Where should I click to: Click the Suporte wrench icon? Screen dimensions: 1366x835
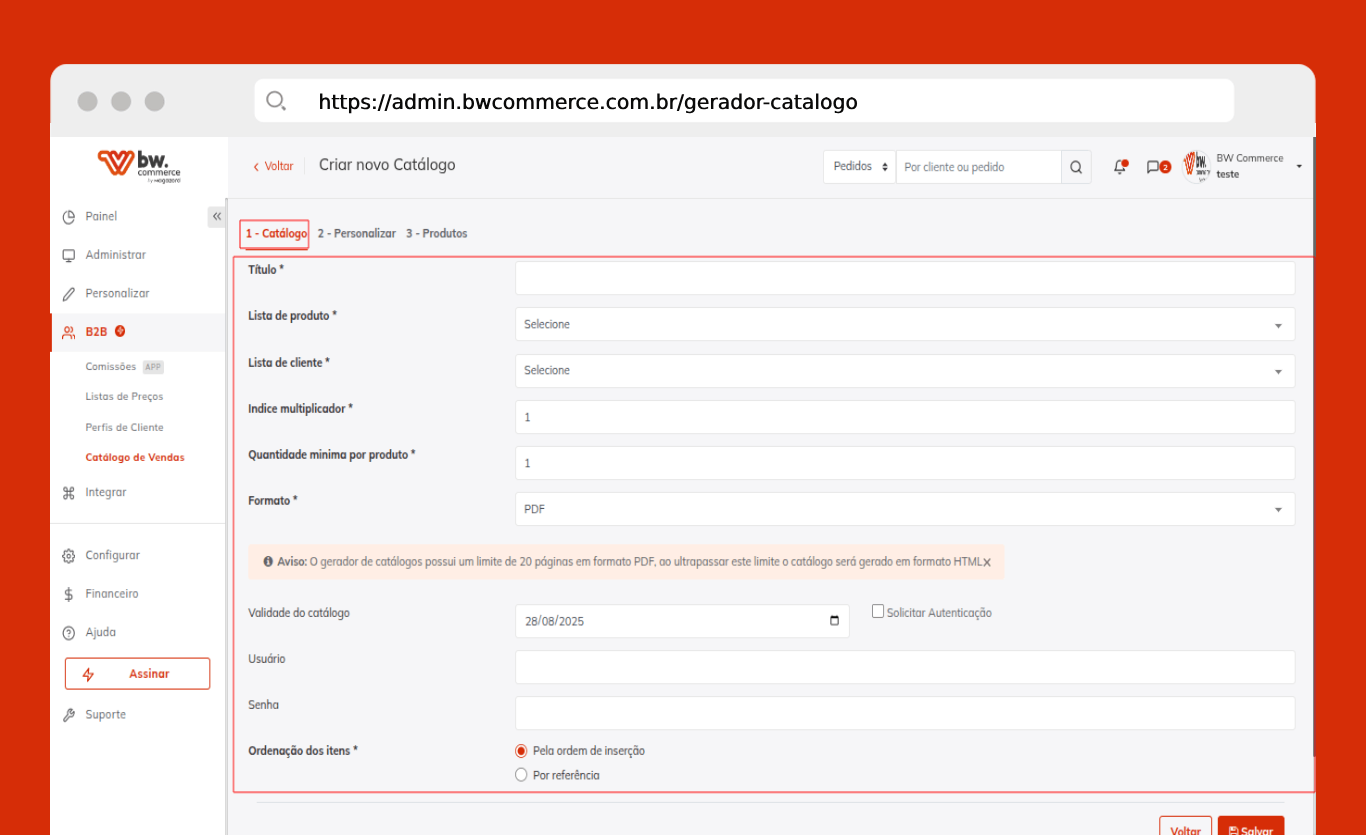pyautogui.click(x=69, y=715)
